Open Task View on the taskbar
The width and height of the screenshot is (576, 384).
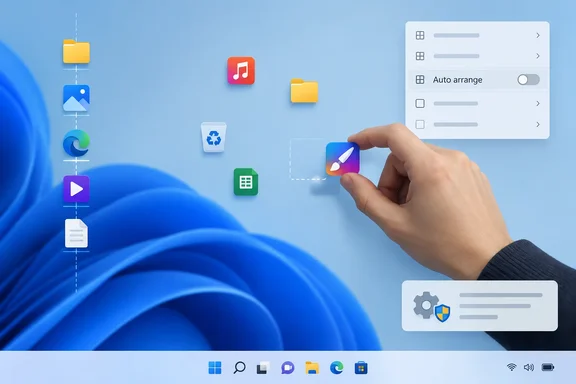click(263, 367)
